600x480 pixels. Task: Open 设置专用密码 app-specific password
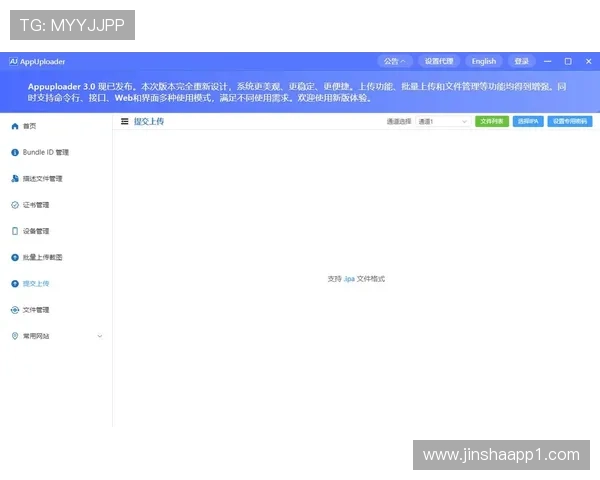tap(570, 121)
